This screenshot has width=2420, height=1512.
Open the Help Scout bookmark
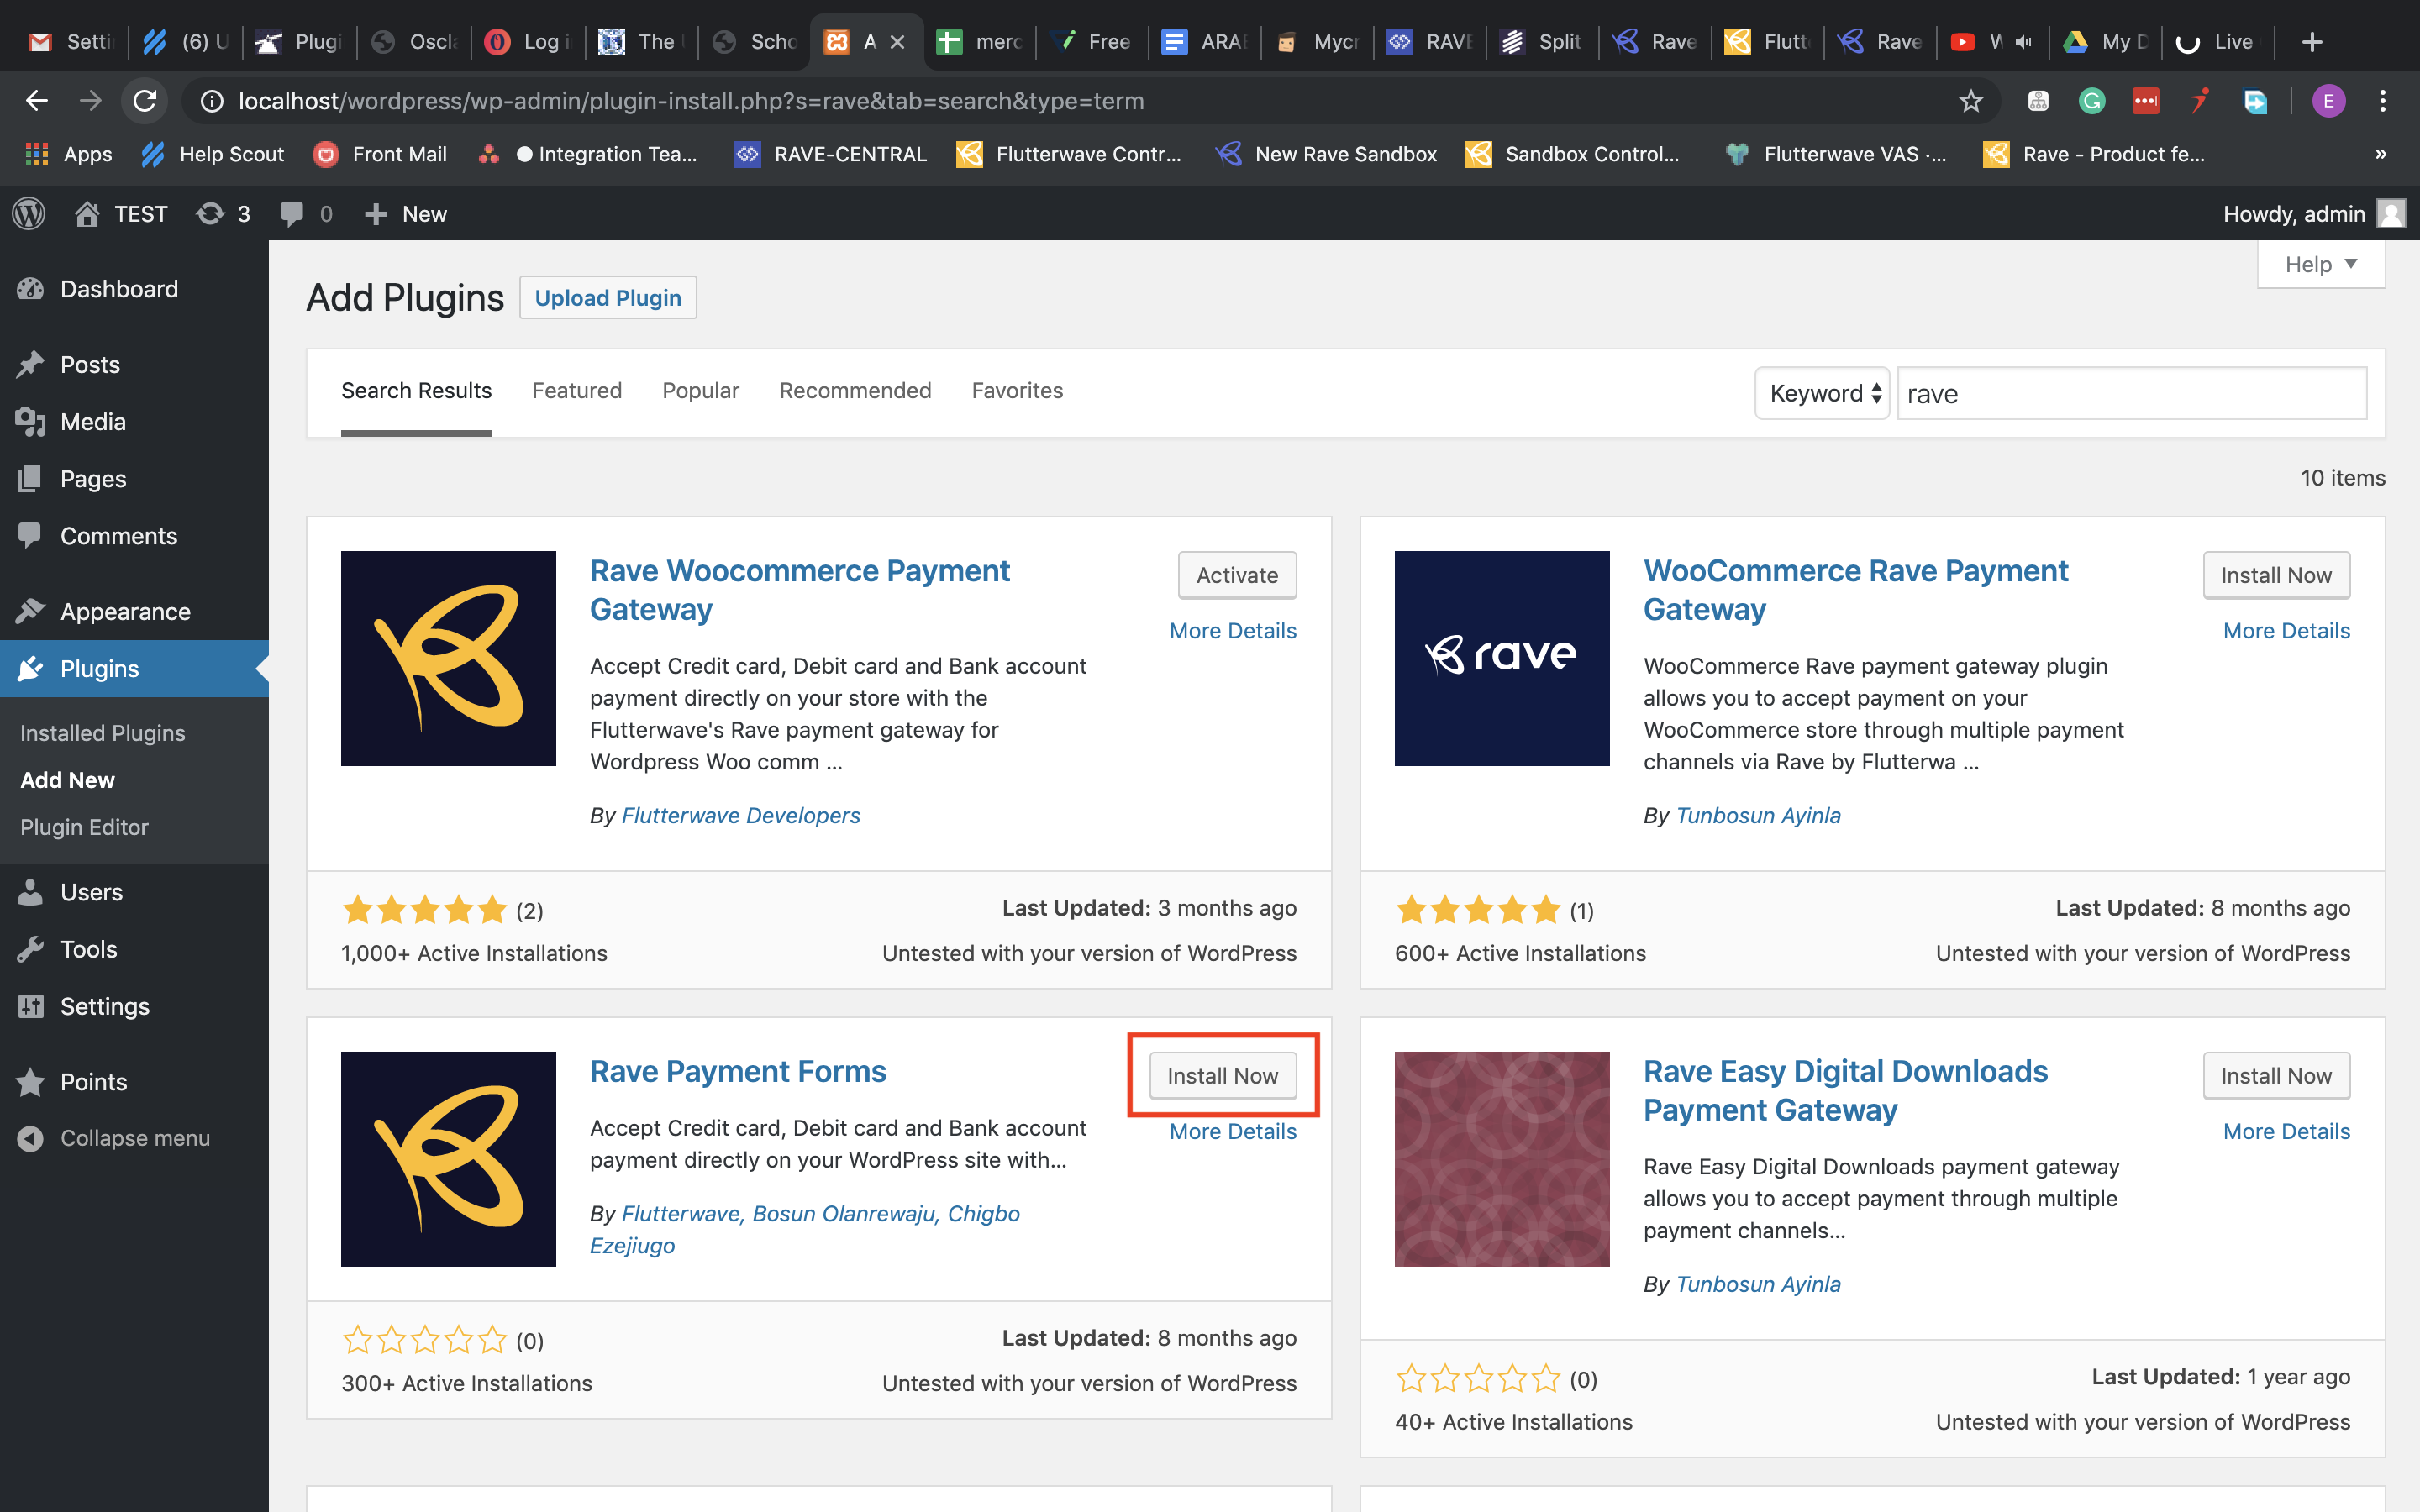[213, 154]
